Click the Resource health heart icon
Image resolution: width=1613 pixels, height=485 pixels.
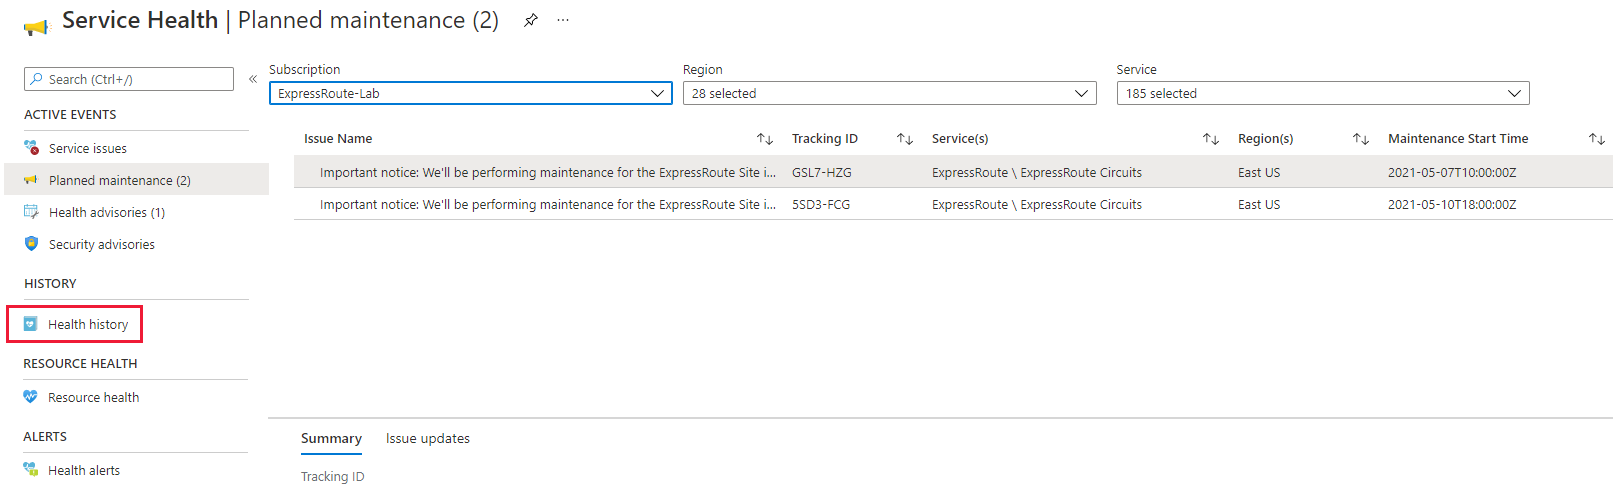31,397
